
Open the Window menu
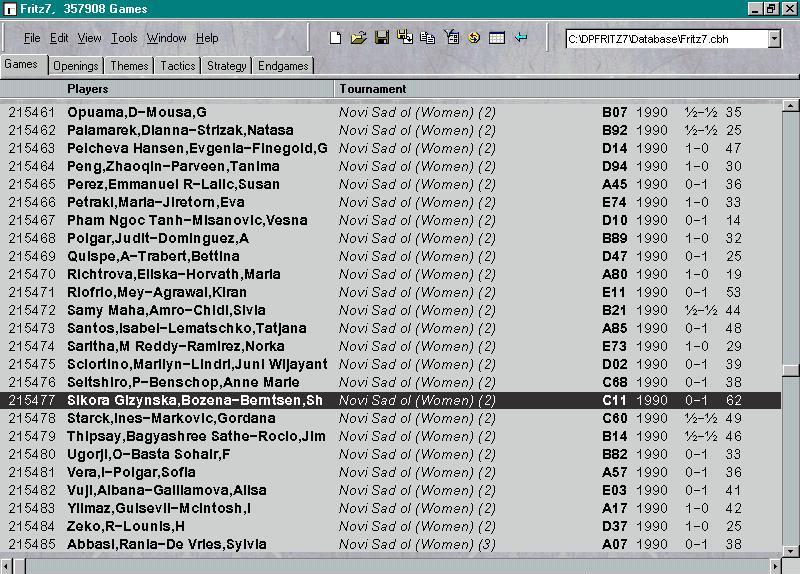tap(166, 38)
